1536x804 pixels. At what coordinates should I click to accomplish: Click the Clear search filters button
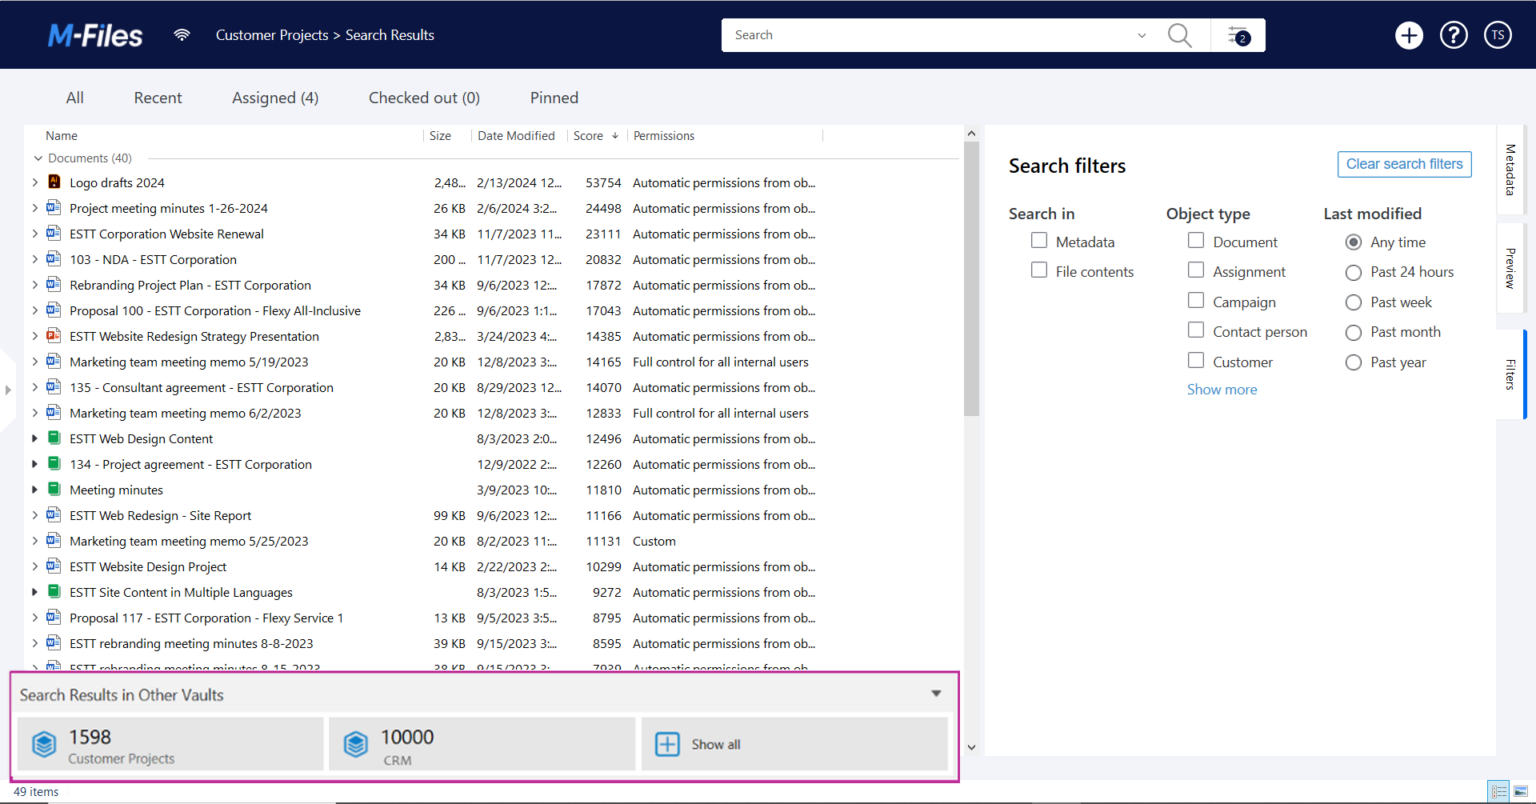click(1404, 163)
